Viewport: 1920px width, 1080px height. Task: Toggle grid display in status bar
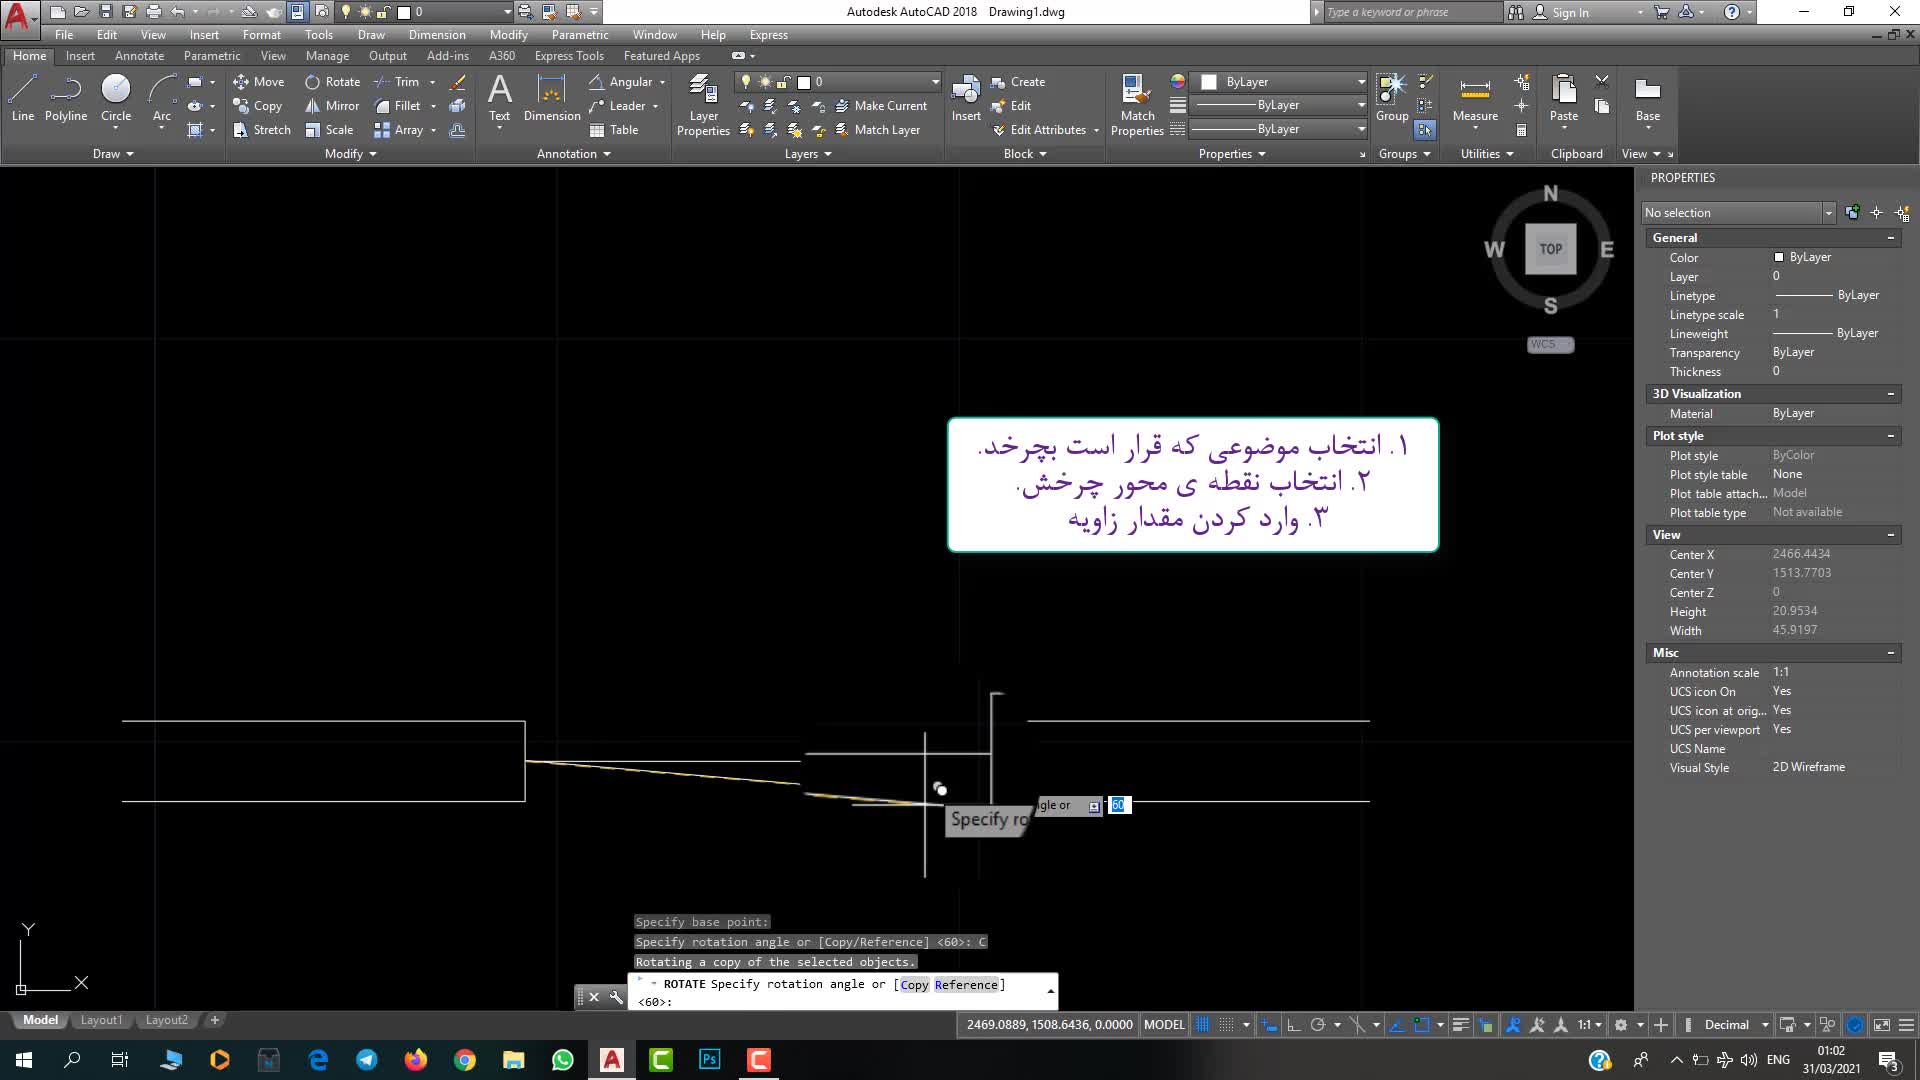(x=1203, y=1025)
